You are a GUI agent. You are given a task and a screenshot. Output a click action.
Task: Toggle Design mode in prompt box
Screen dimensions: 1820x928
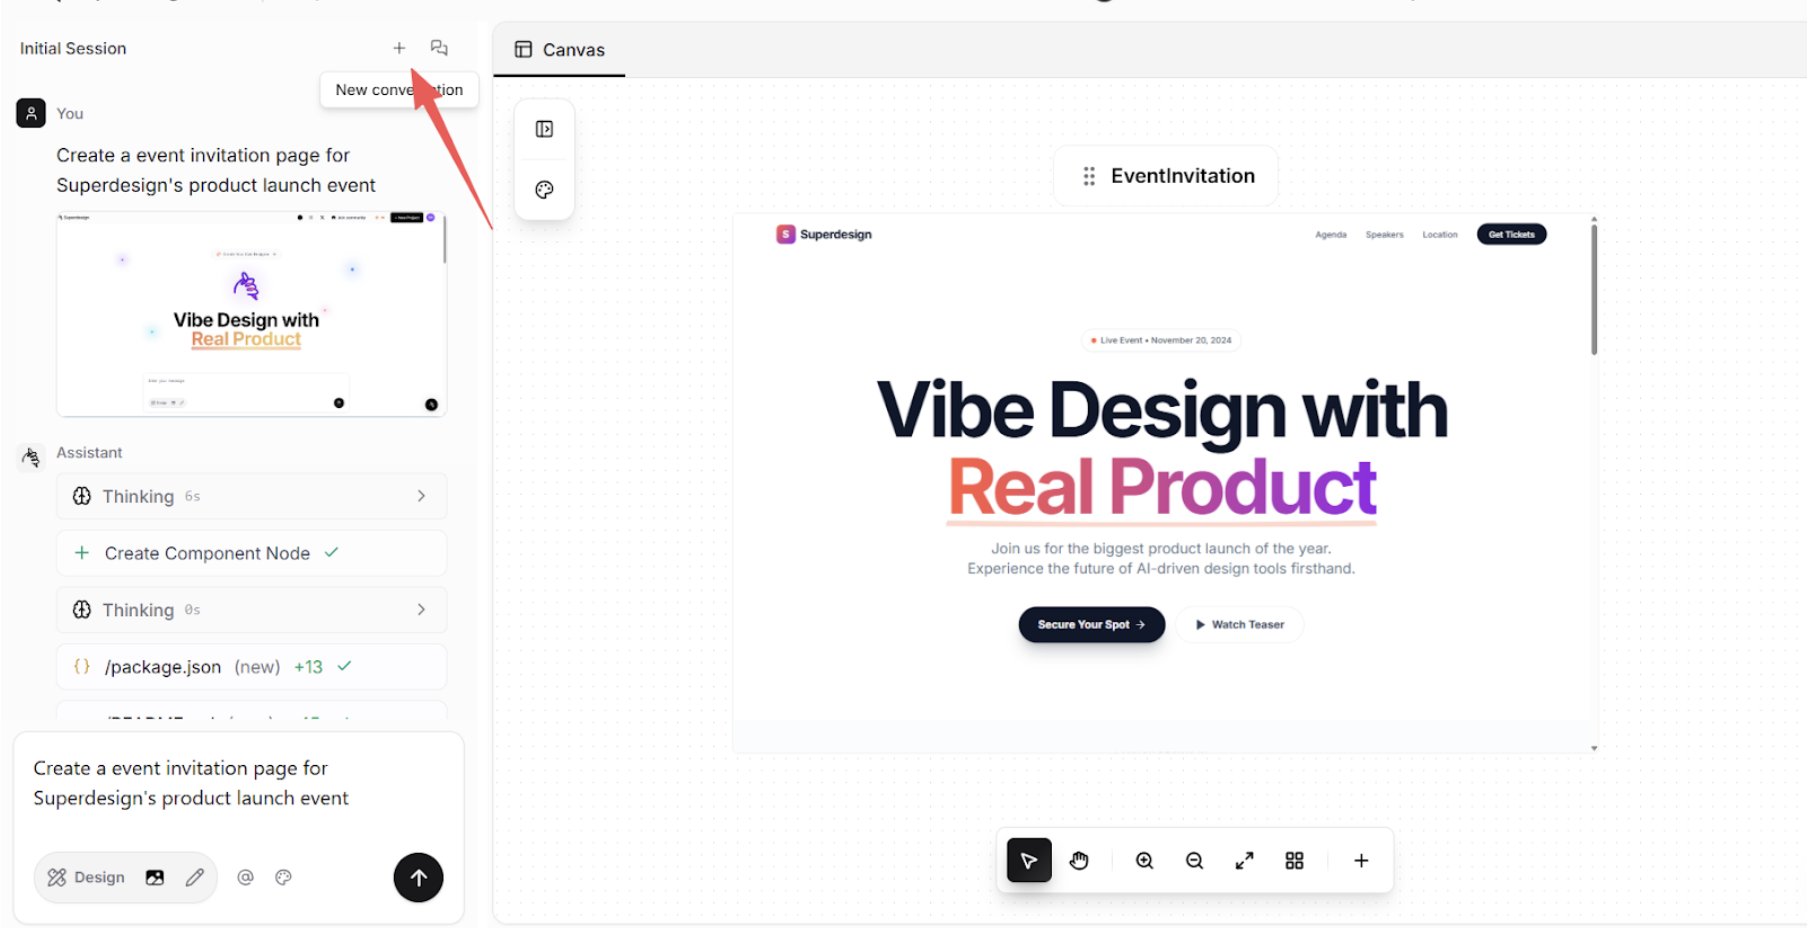pos(86,877)
